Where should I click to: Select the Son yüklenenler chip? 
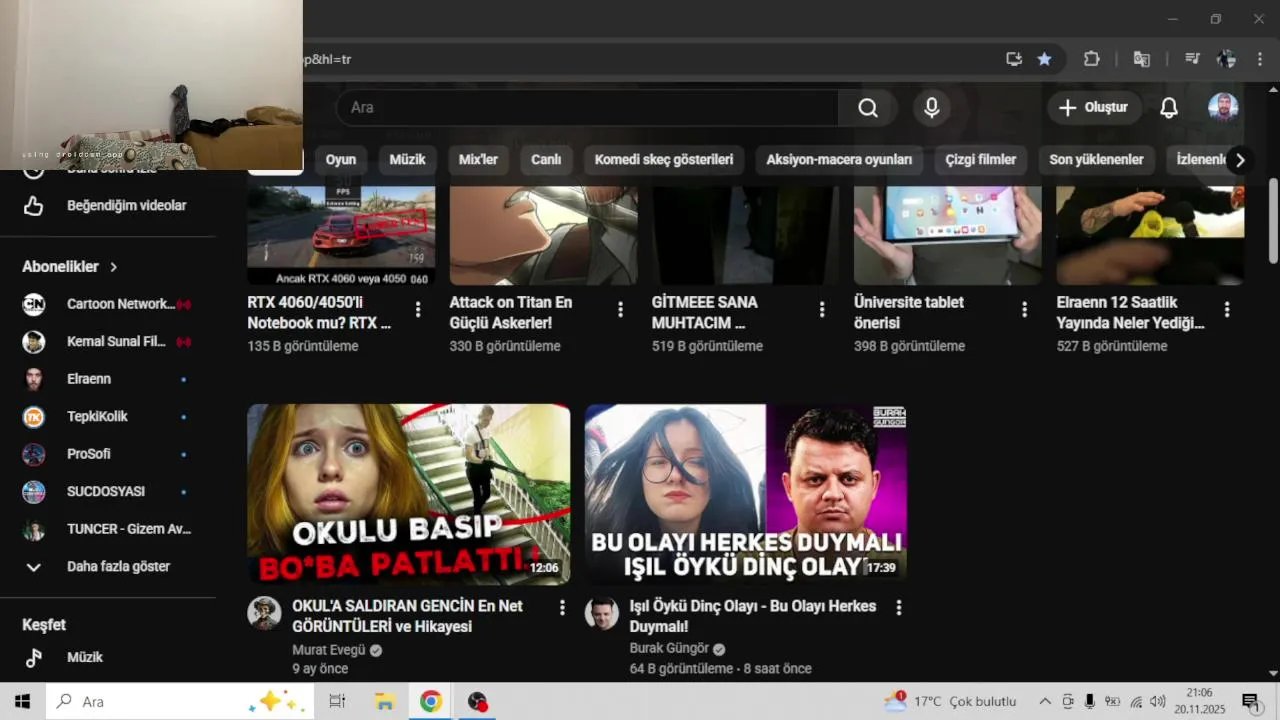coord(1096,160)
